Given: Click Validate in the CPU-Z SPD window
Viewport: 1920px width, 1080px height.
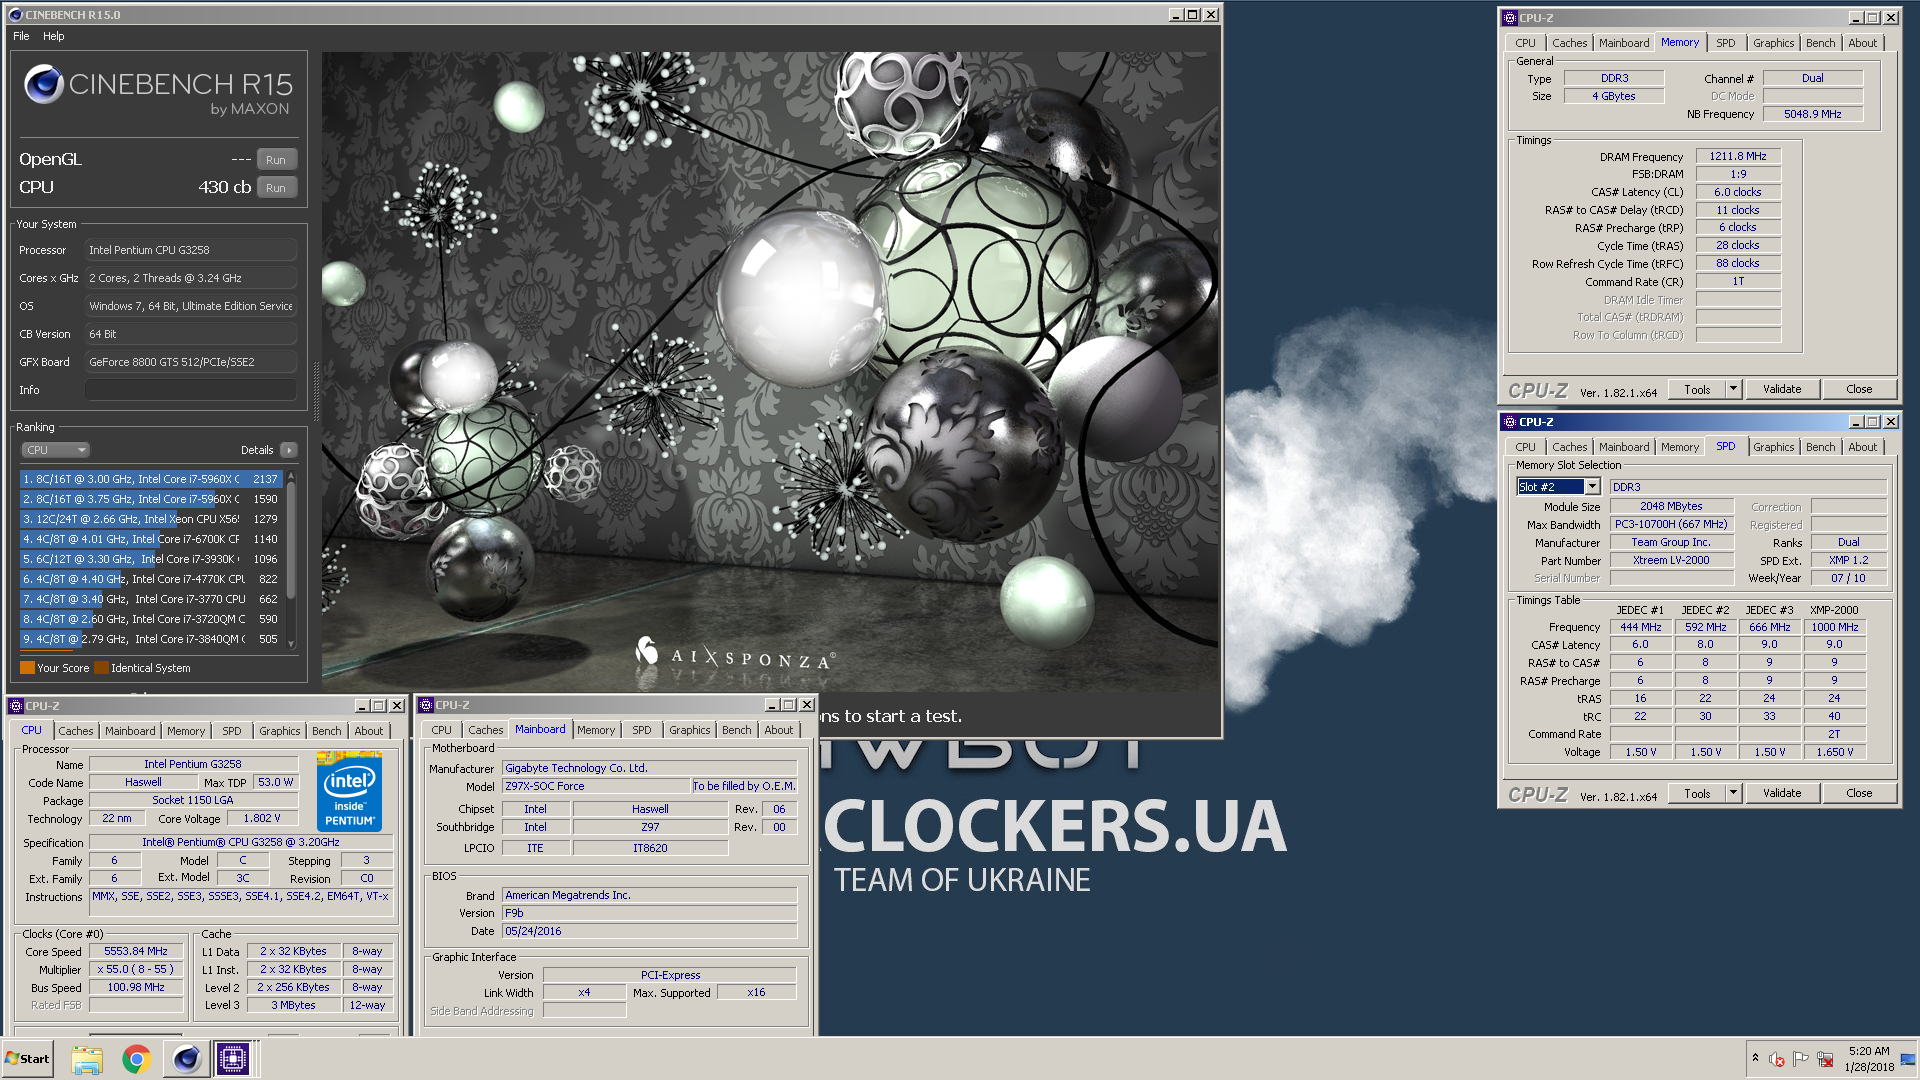Looking at the screenshot, I should pos(1782,793).
